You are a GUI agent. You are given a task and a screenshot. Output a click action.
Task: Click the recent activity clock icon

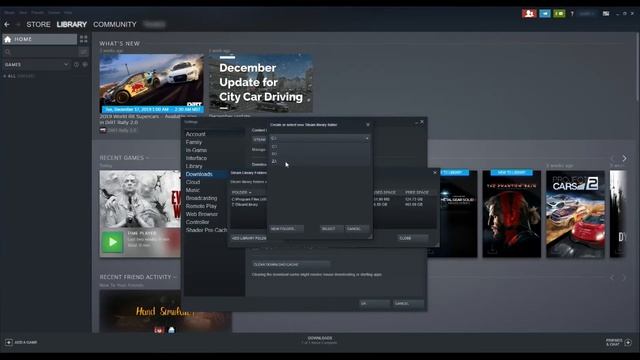click(x=76, y=64)
